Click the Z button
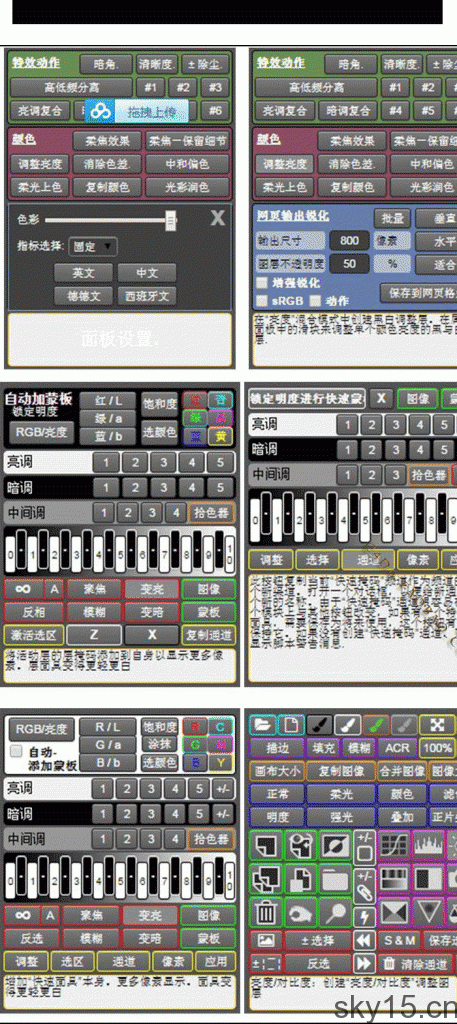Viewport: 457px width, 1024px height. coord(94,635)
